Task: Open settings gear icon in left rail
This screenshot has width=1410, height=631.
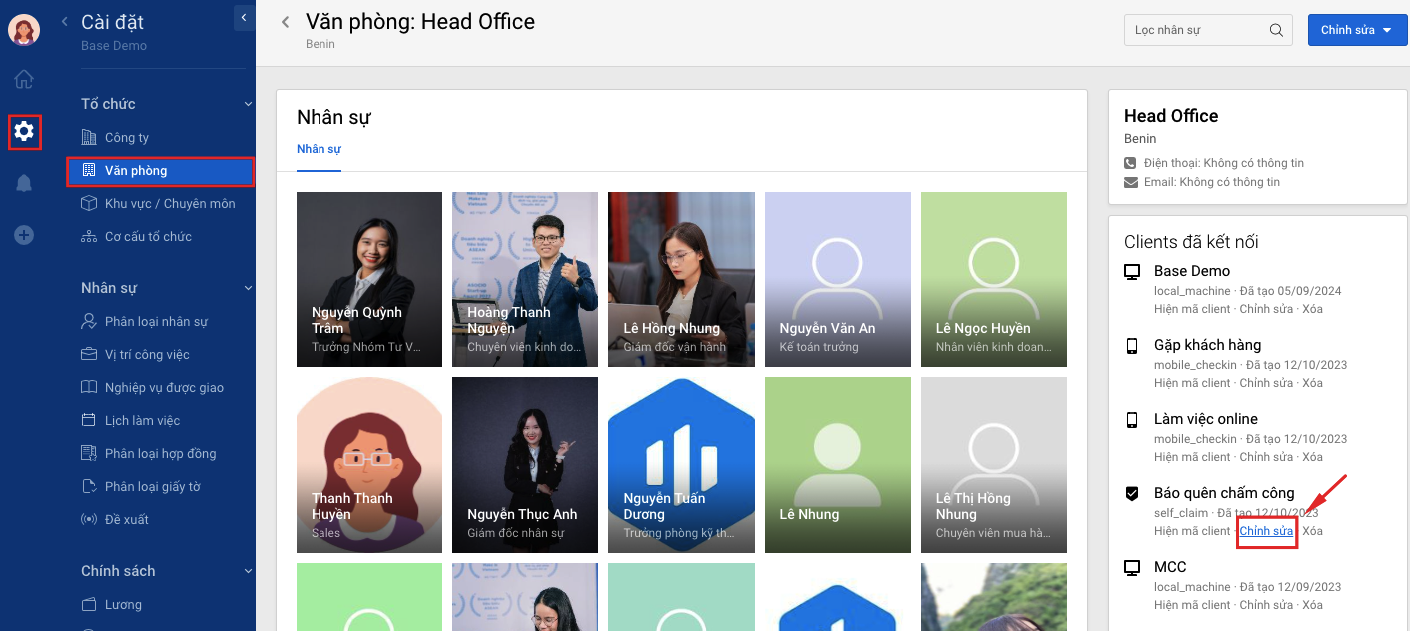Action: 24,131
